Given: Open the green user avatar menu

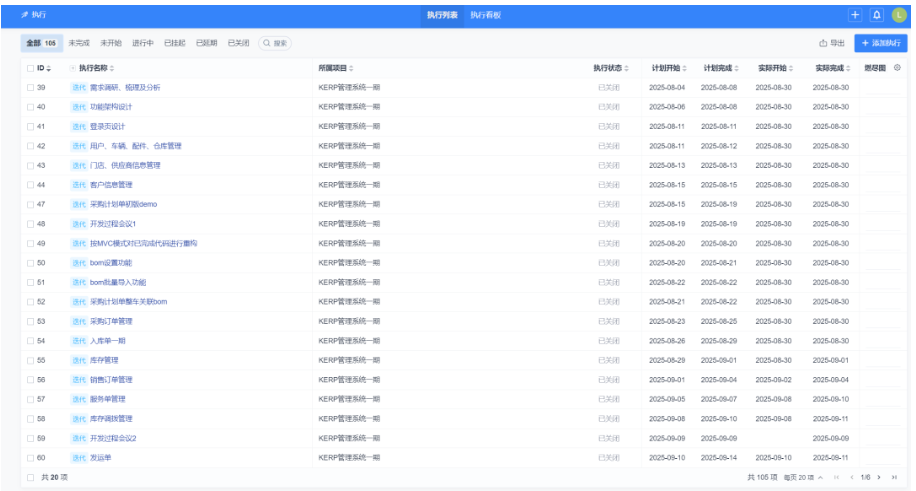Looking at the screenshot, I should [899, 15].
